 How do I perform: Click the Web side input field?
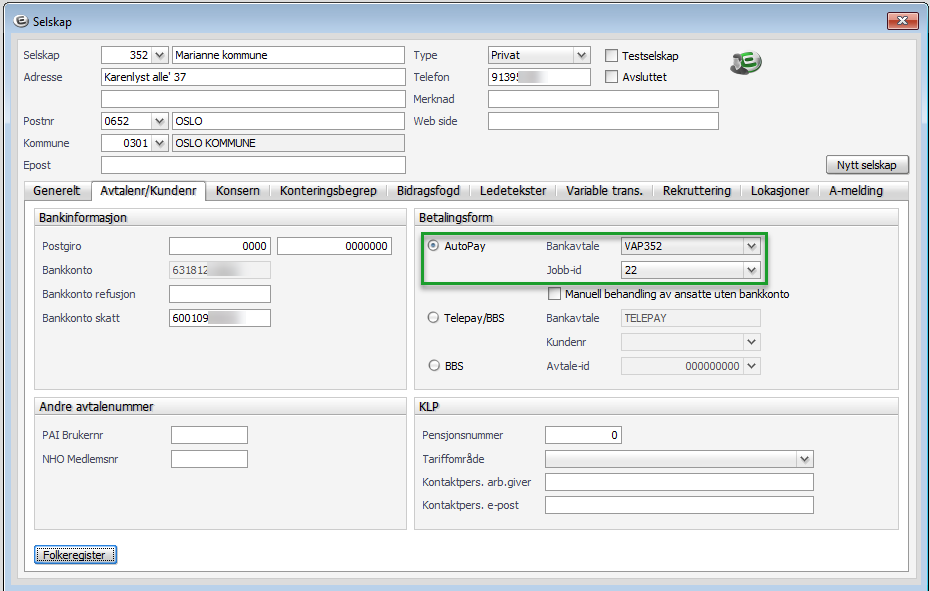coord(603,121)
